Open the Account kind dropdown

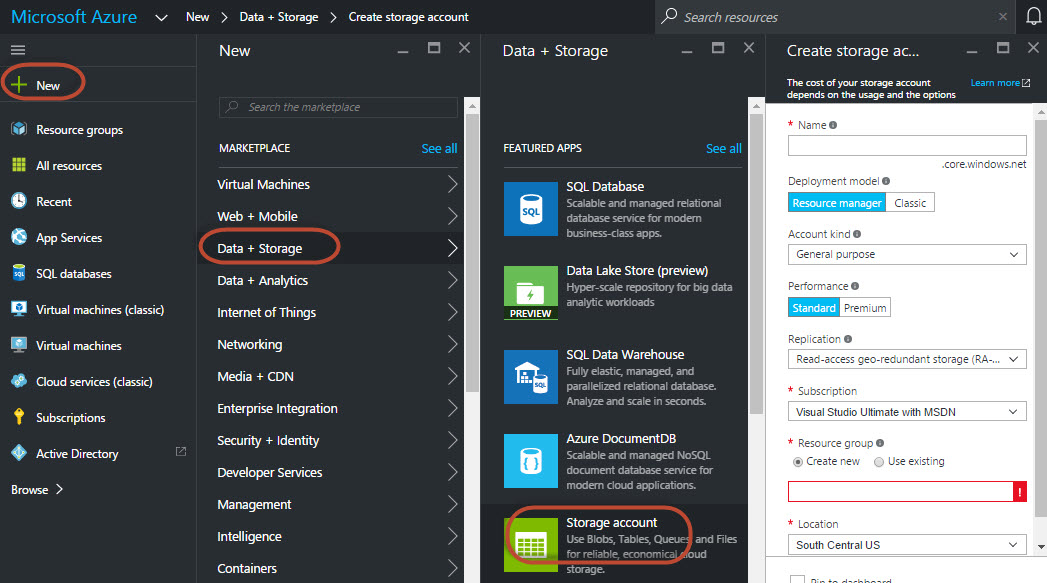click(907, 255)
